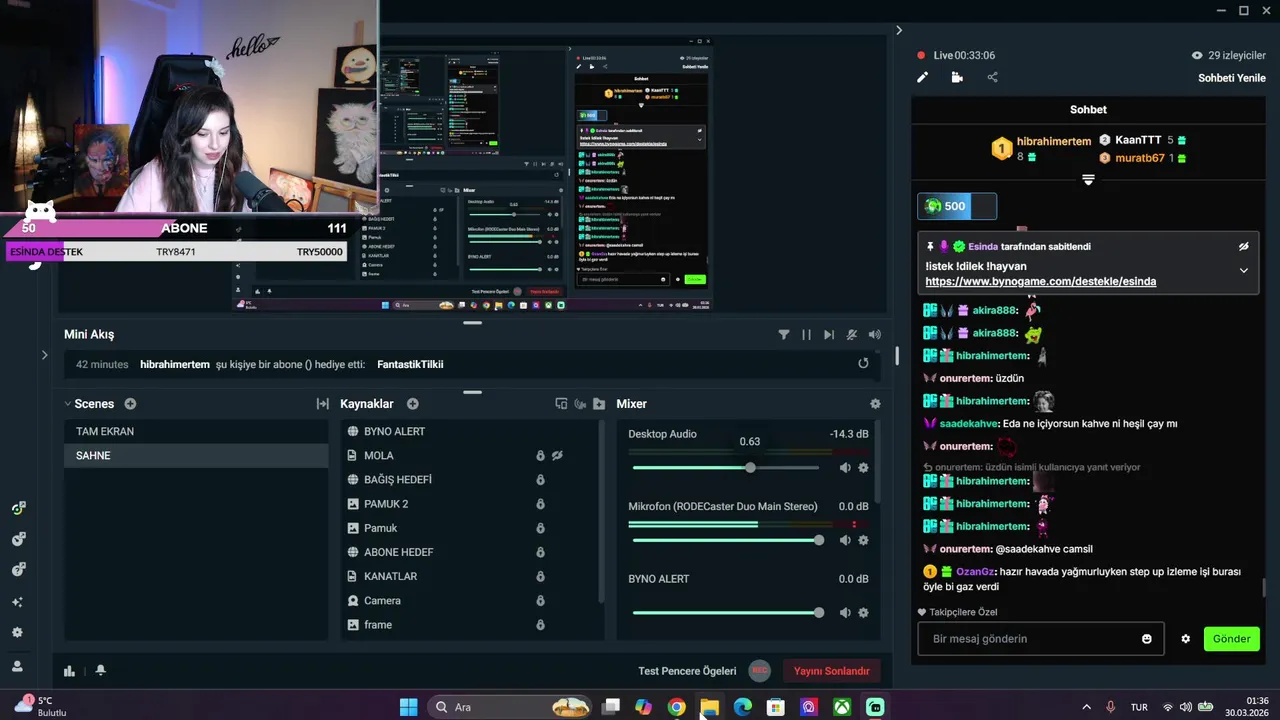This screenshot has height=720, width=1280.
Task: Select the SAHNE scene
Action: click(x=196, y=456)
